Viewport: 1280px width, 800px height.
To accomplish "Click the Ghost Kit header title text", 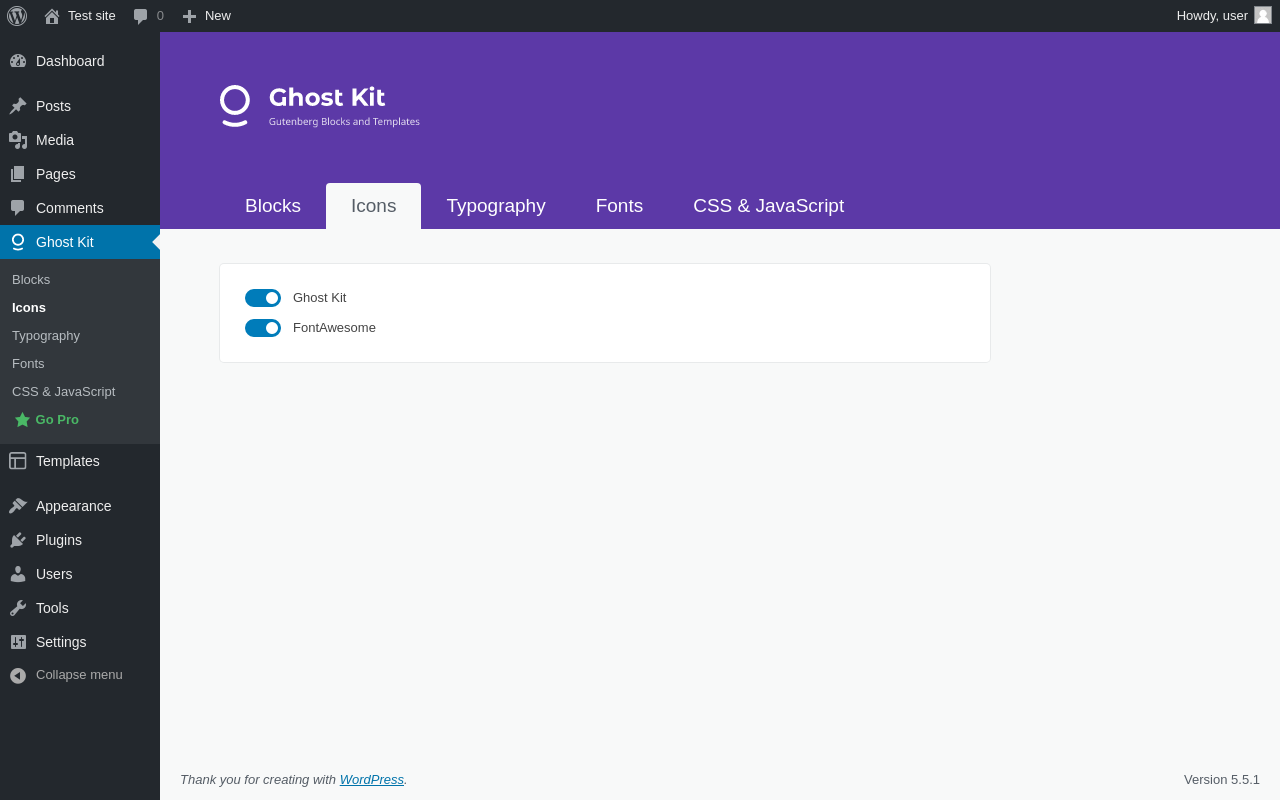I will [x=327, y=97].
